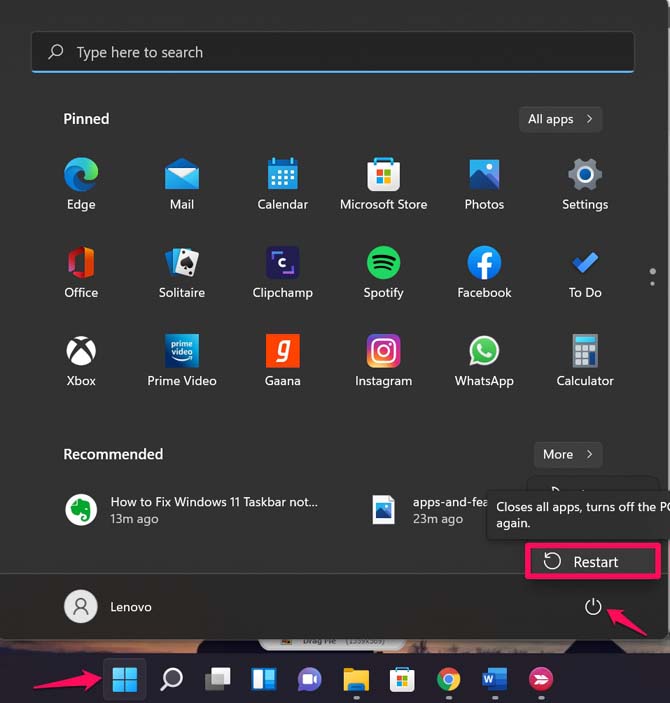
Task: Click the Pinned section heading
Action: click(86, 119)
